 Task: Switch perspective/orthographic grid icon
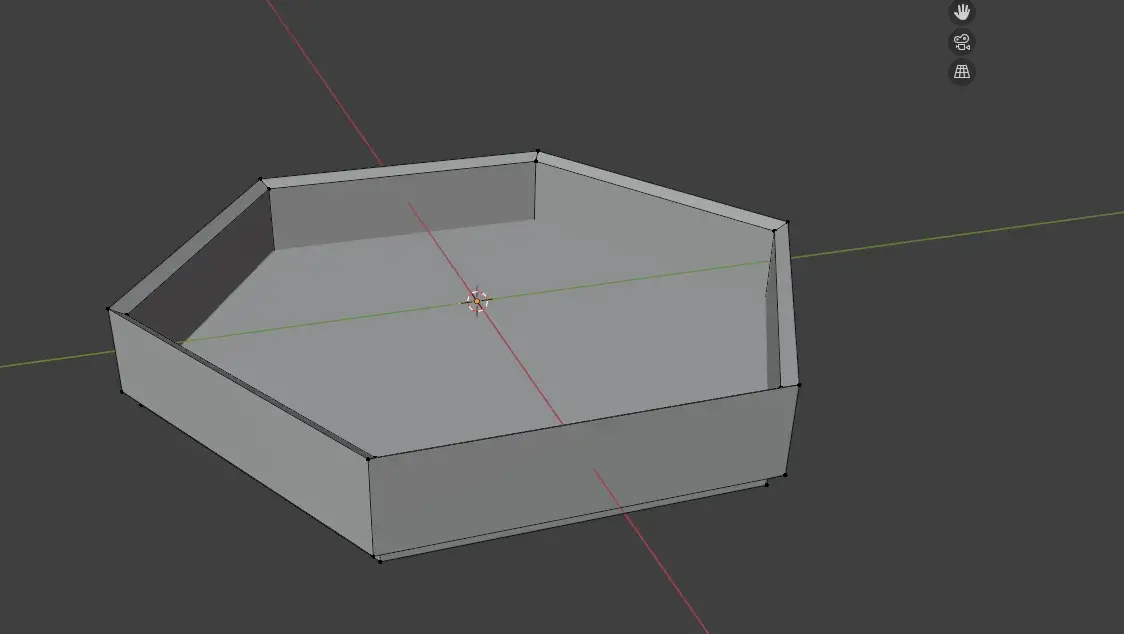click(961, 72)
